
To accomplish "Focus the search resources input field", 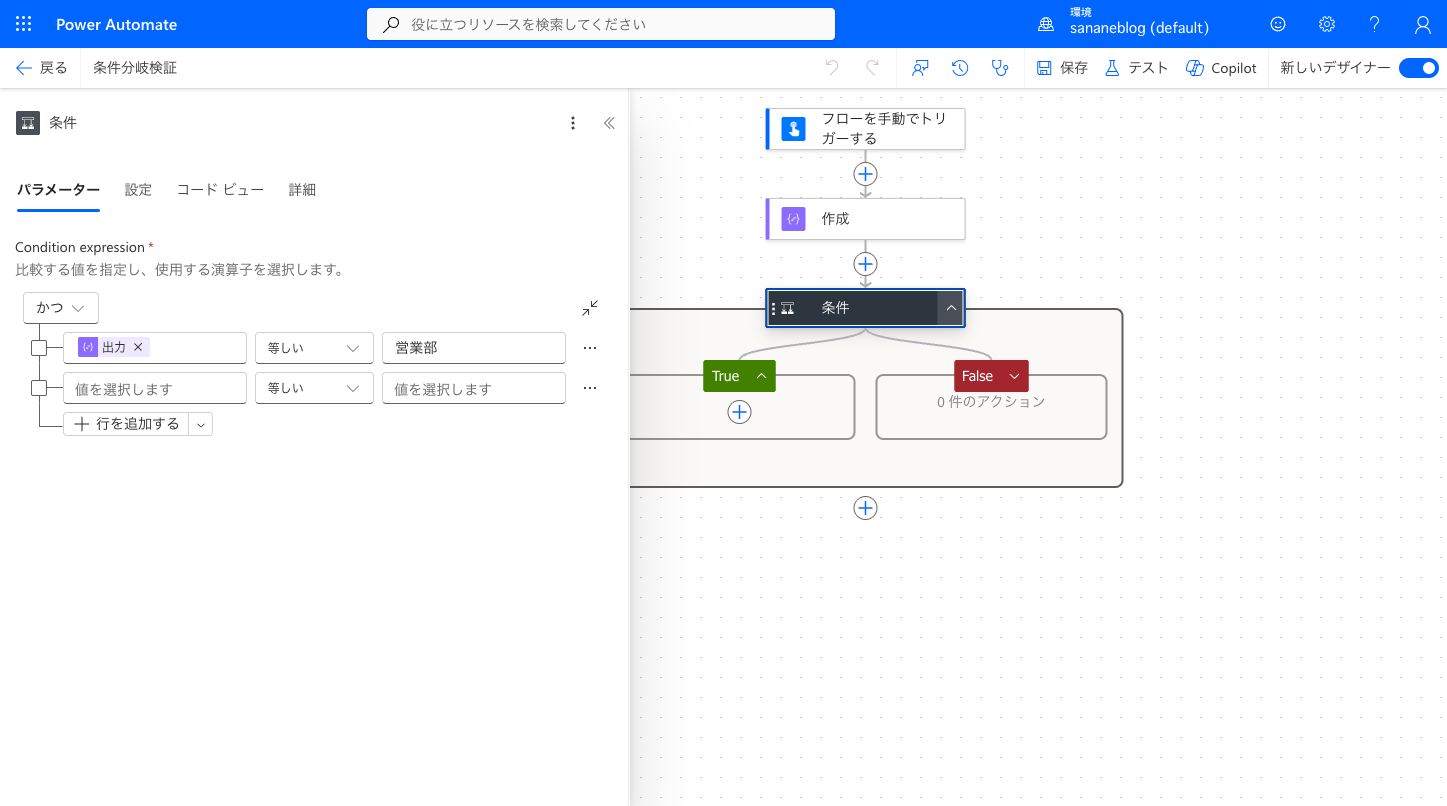I will coord(601,24).
